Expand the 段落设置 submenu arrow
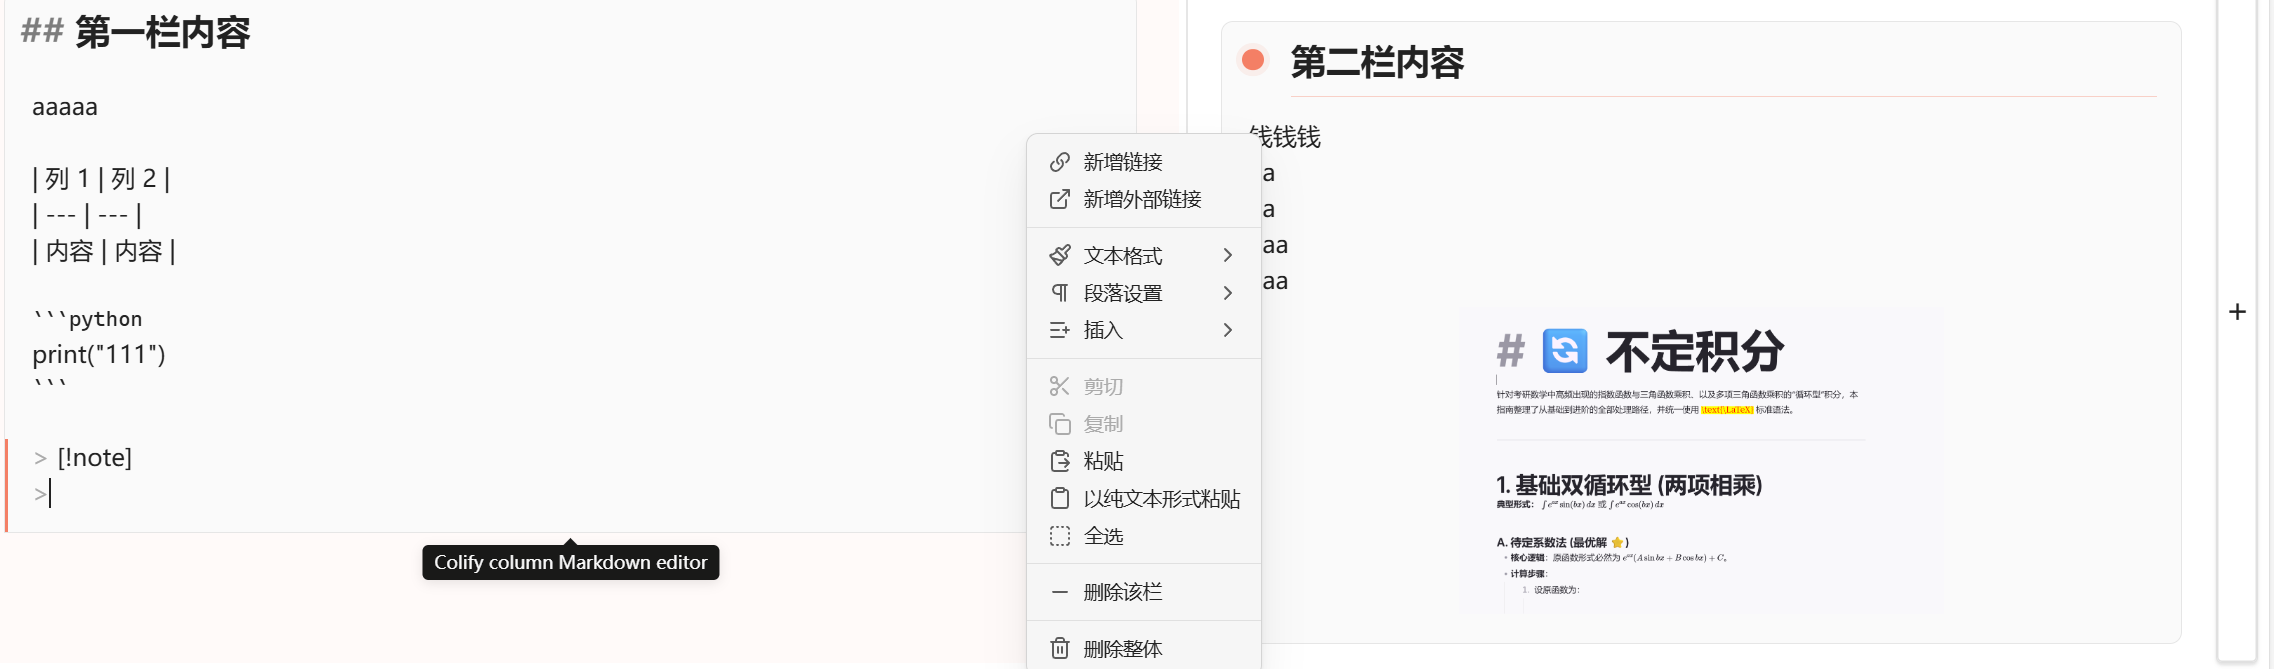 coord(1228,293)
